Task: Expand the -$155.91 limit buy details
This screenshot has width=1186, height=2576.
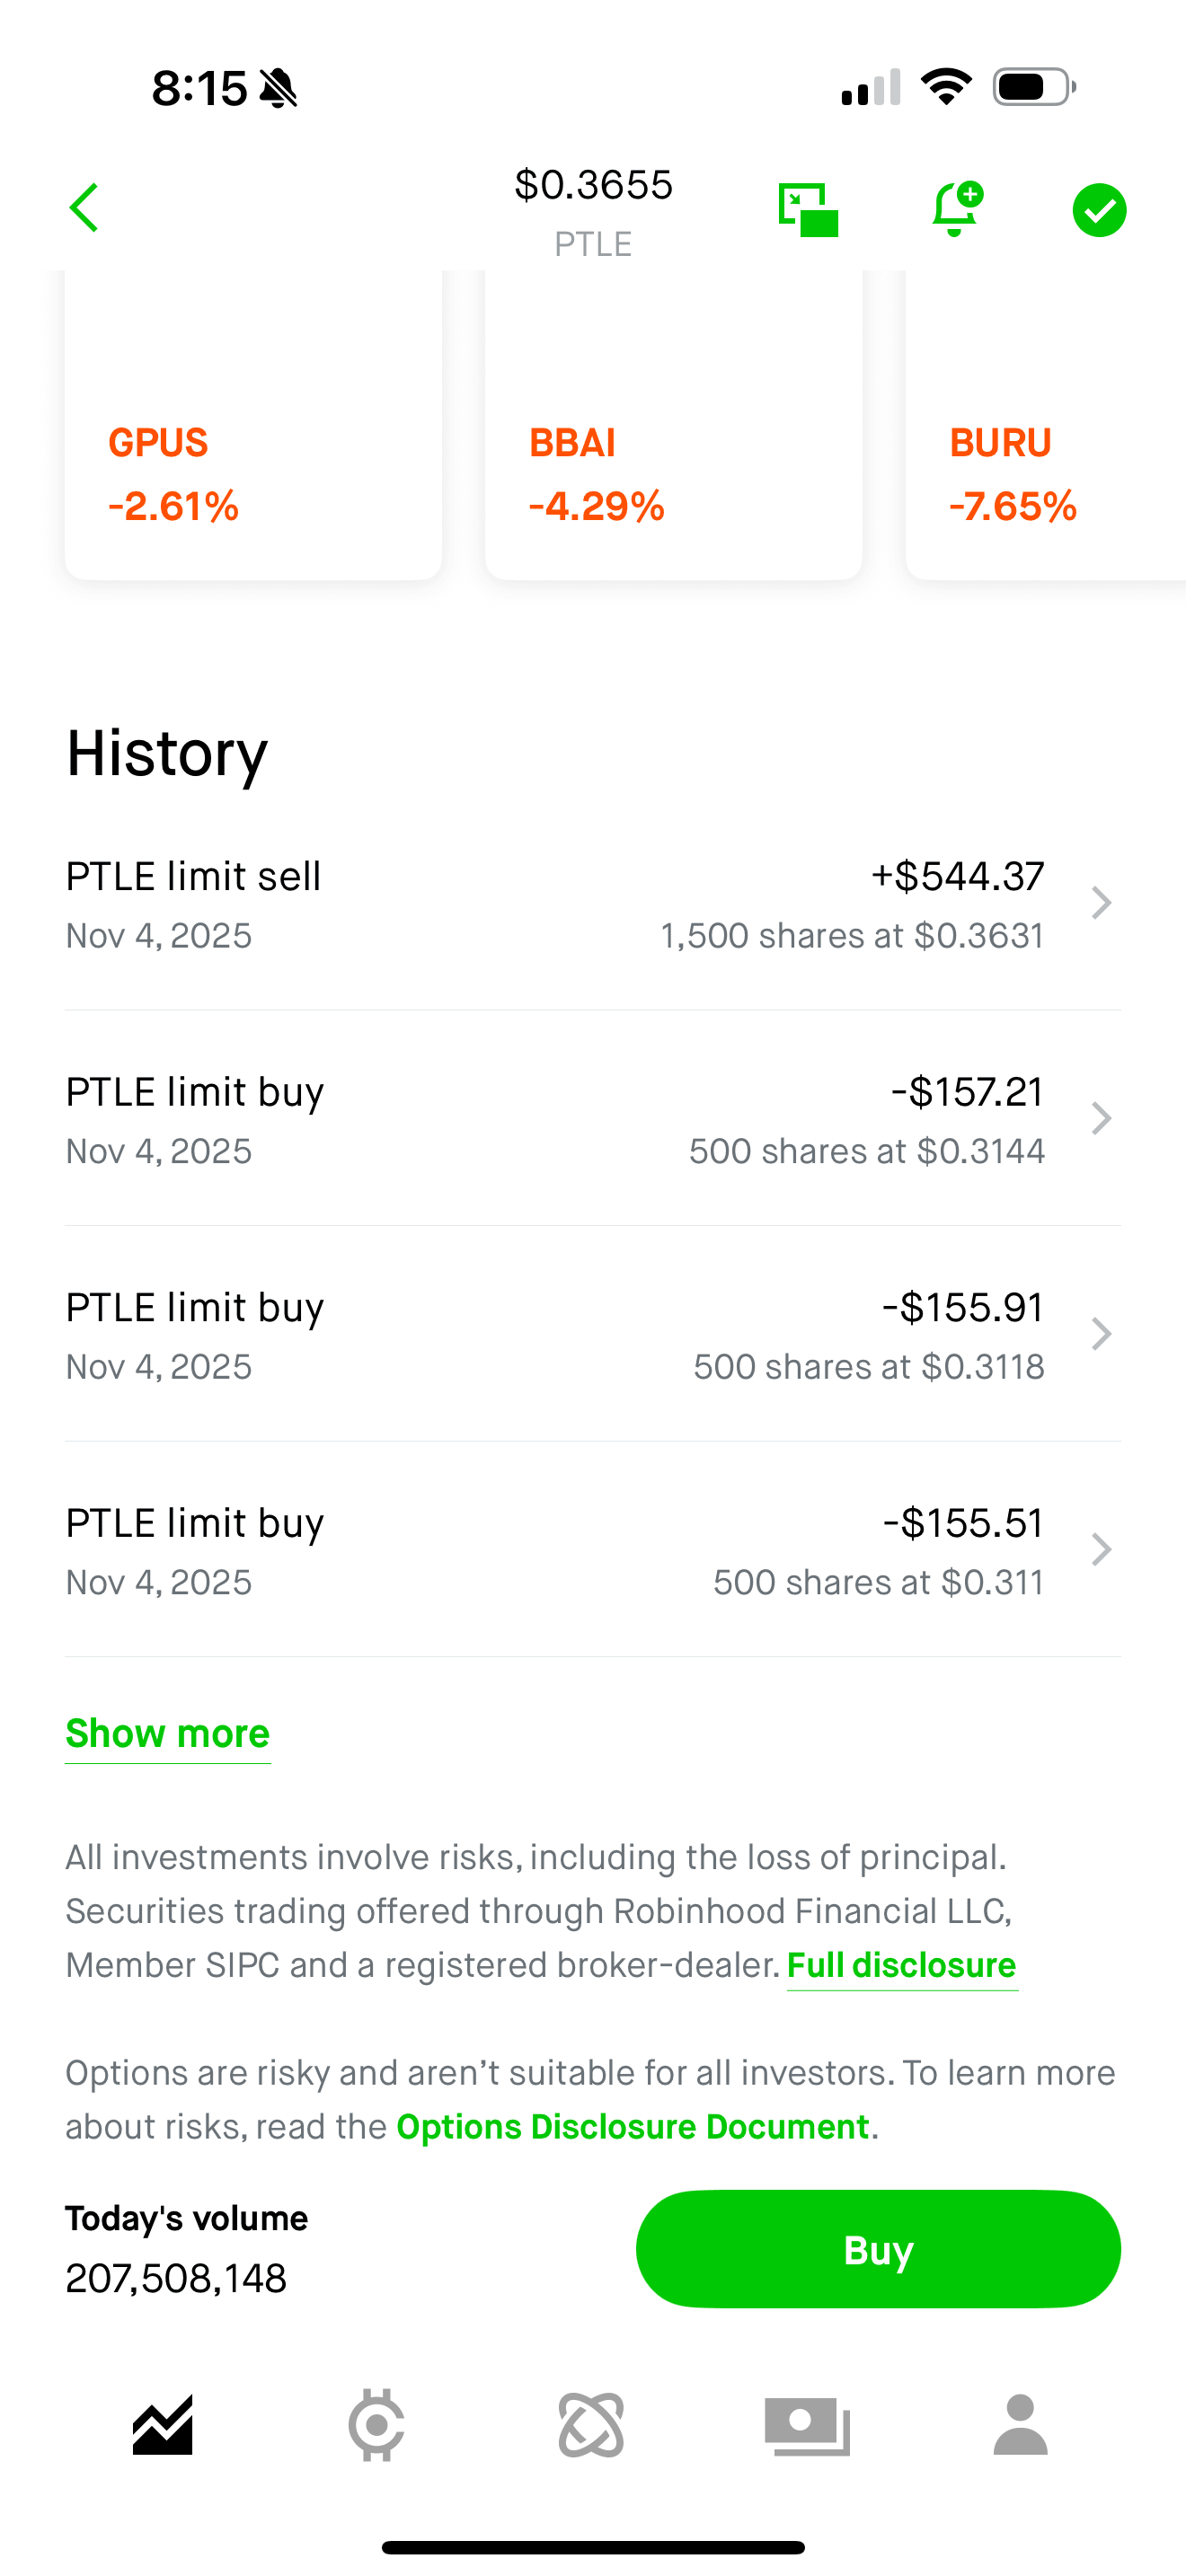Action: click(1101, 1334)
